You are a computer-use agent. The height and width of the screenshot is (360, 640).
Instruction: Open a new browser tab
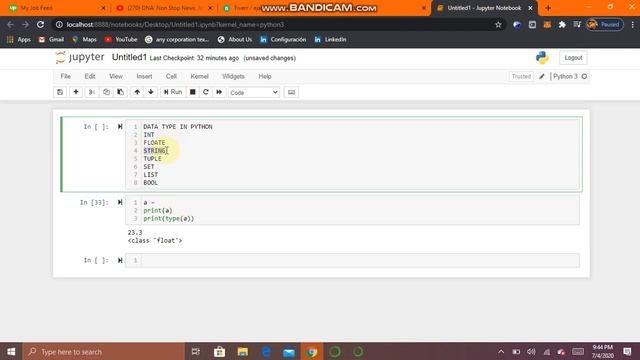click(x=548, y=8)
